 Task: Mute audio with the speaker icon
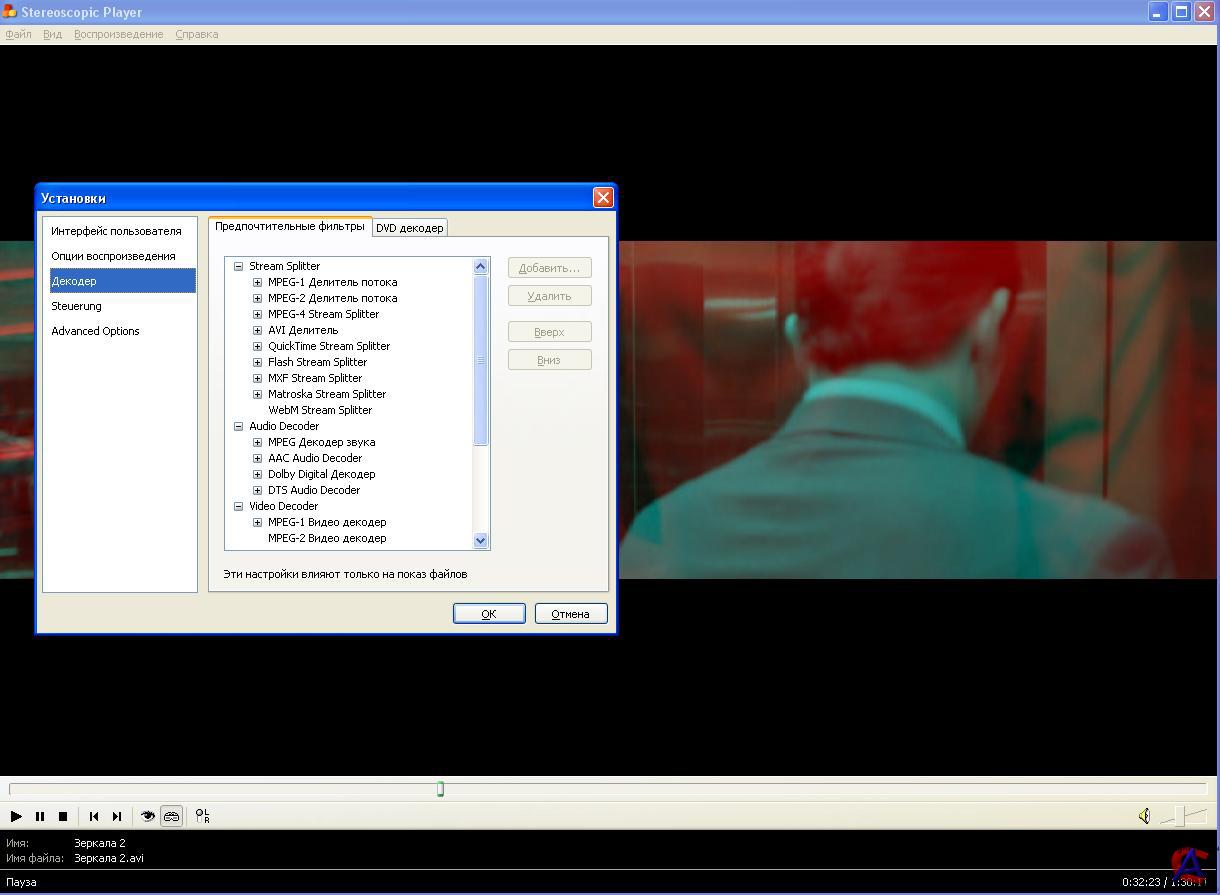pyautogui.click(x=1145, y=816)
